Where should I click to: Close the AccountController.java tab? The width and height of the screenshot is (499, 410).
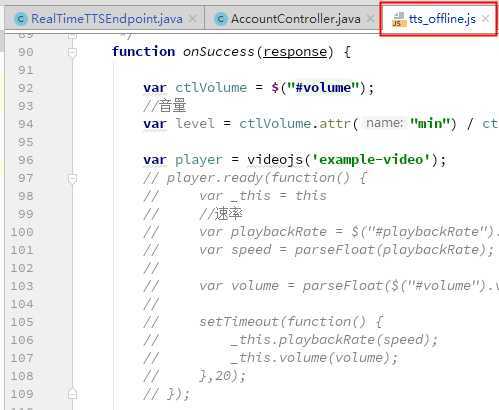pos(370,19)
